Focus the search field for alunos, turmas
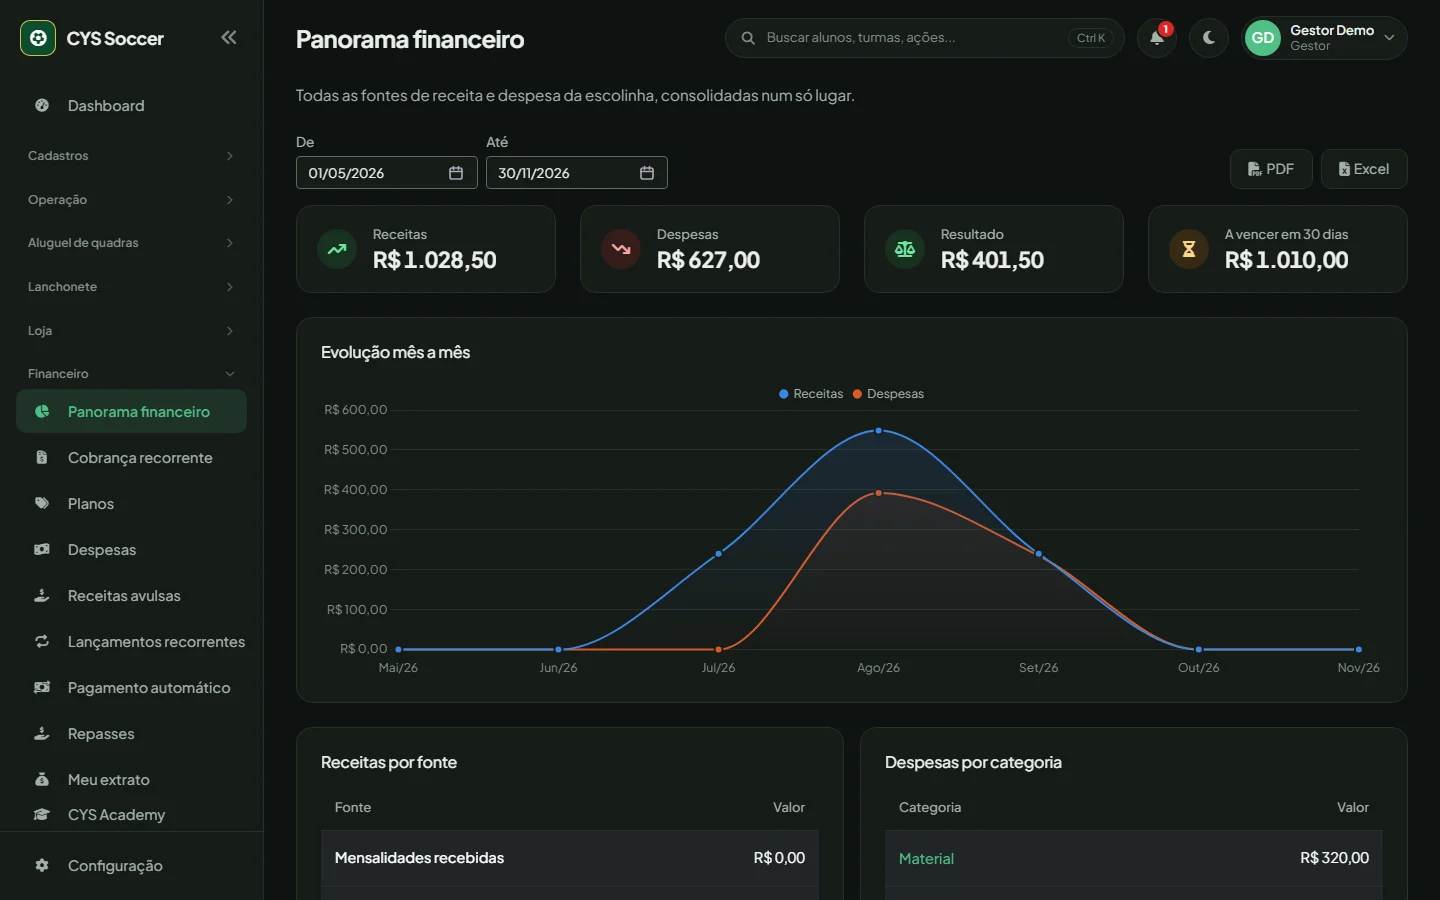The image size is (1440, 900). (x=925, y=38)
